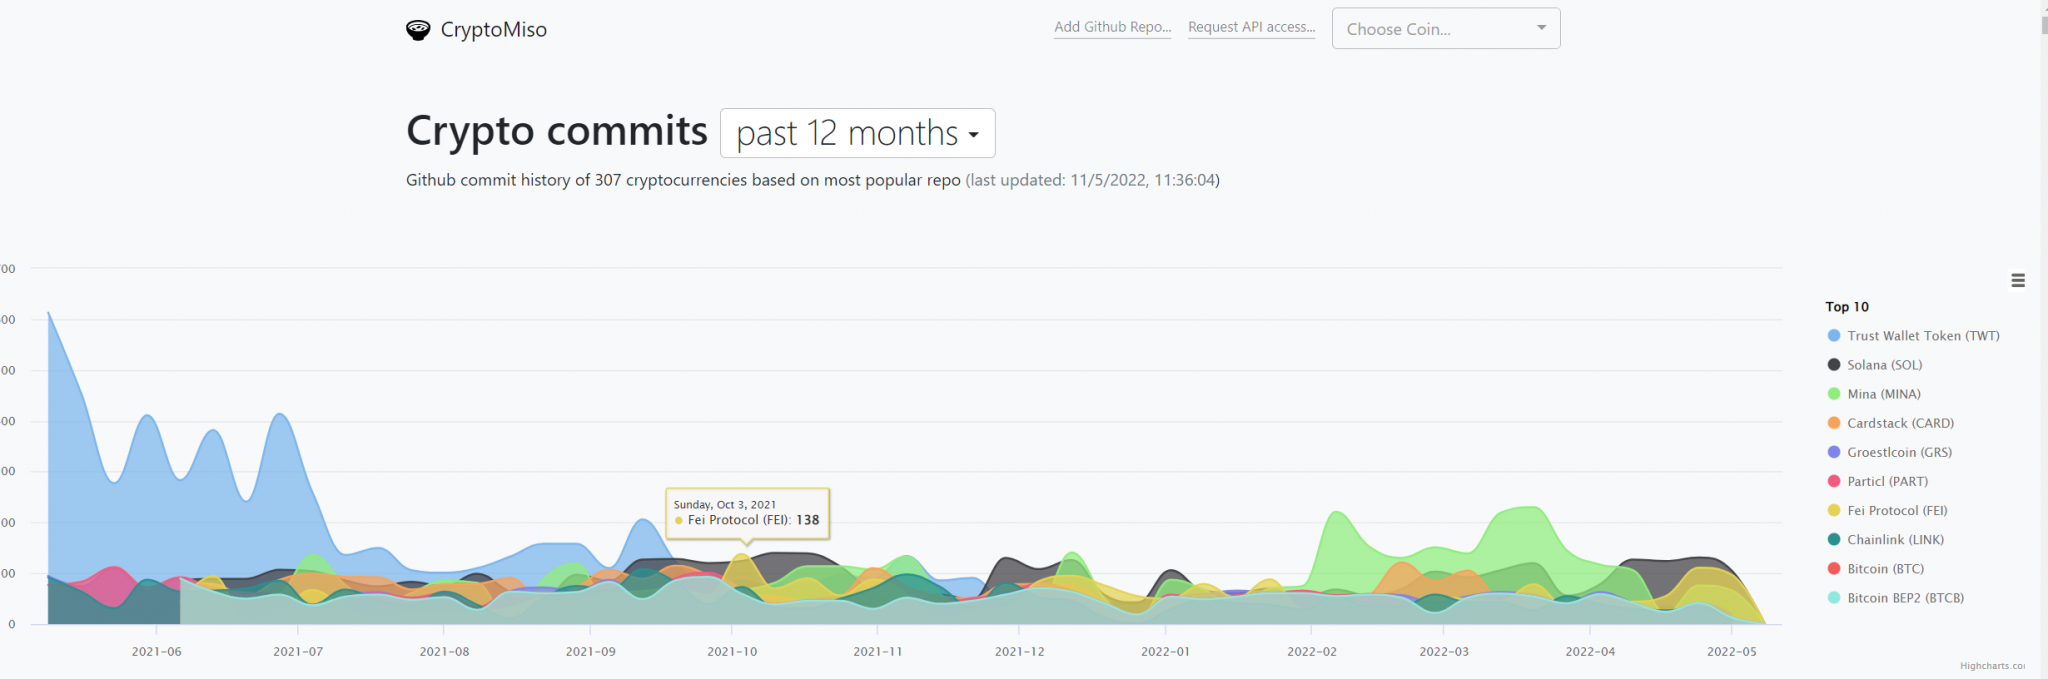The width and height of the screenshot is (2048, 679).
Task: Toggle Mina (MINA) series visibility
Action: tap(1883, 394)
